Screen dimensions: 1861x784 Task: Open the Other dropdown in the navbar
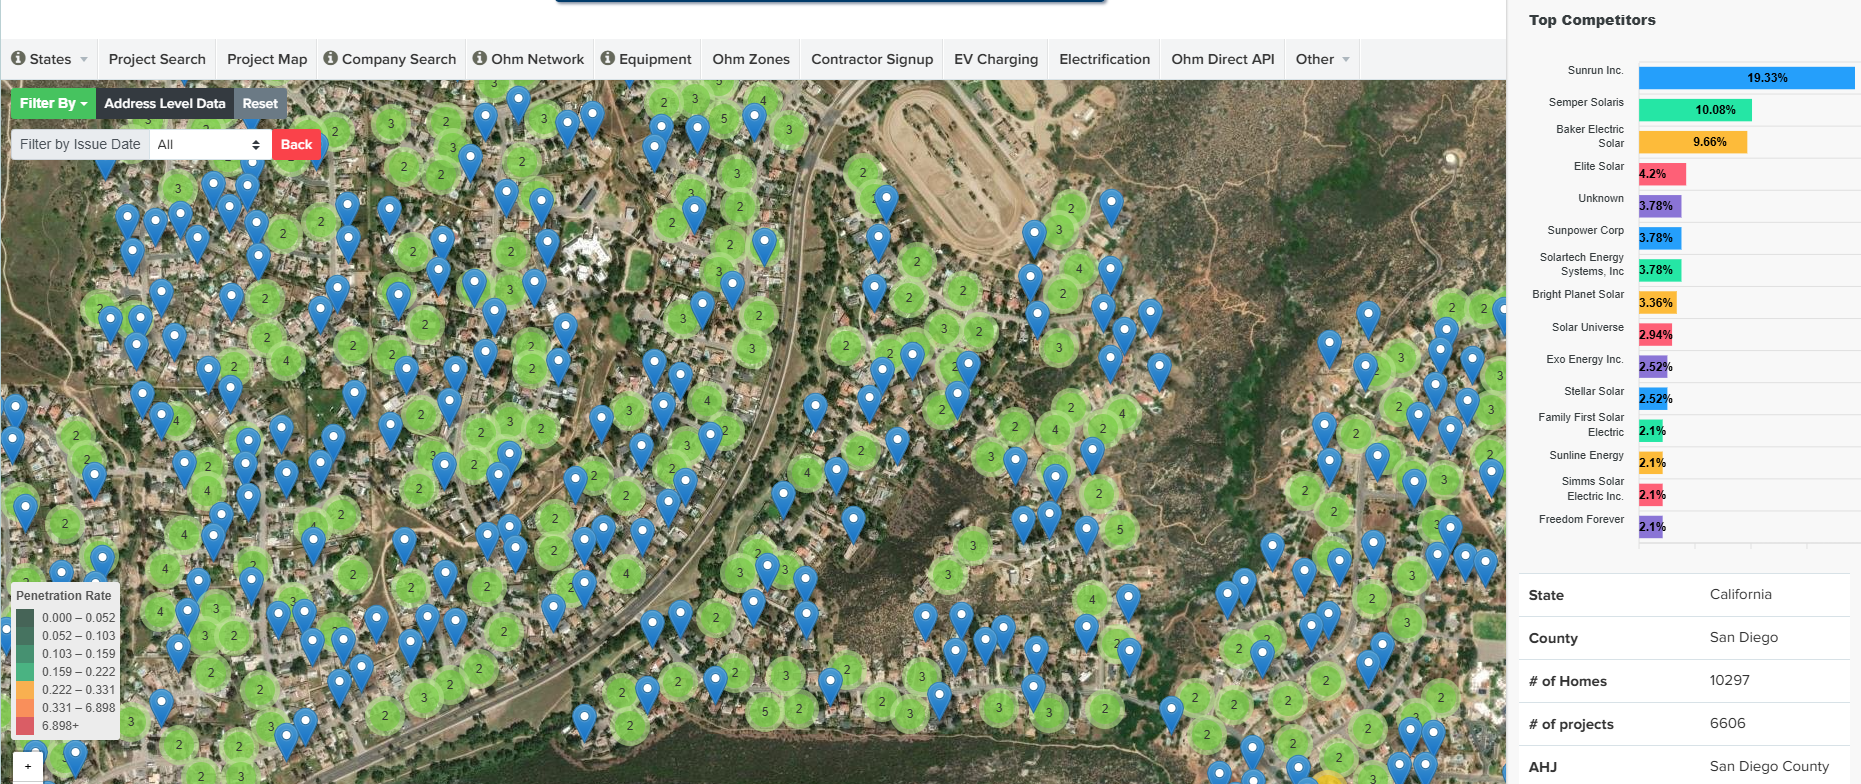[1322, 59]
